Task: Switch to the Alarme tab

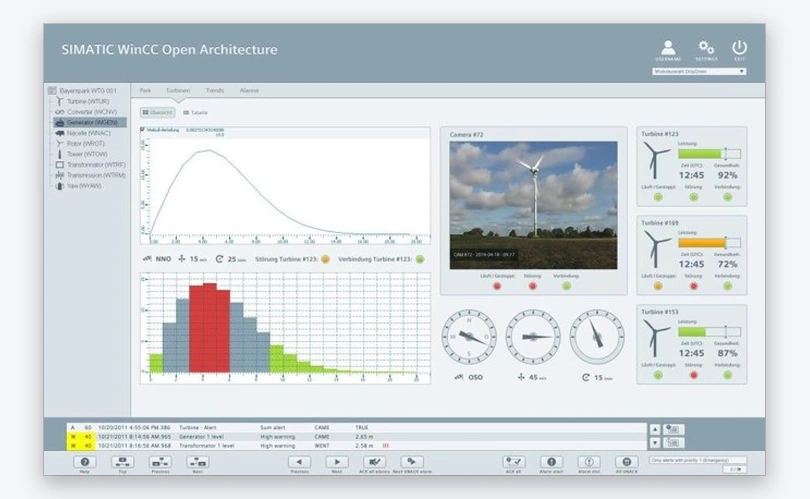Action: pos(249,90)
